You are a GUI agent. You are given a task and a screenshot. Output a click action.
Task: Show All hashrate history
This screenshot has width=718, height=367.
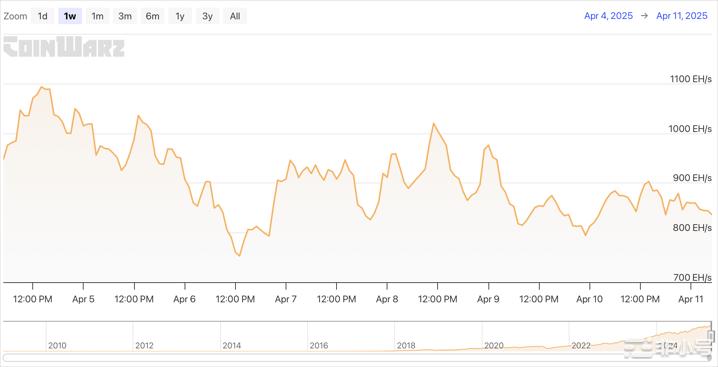pyautogui.click(x=235, y=16)
